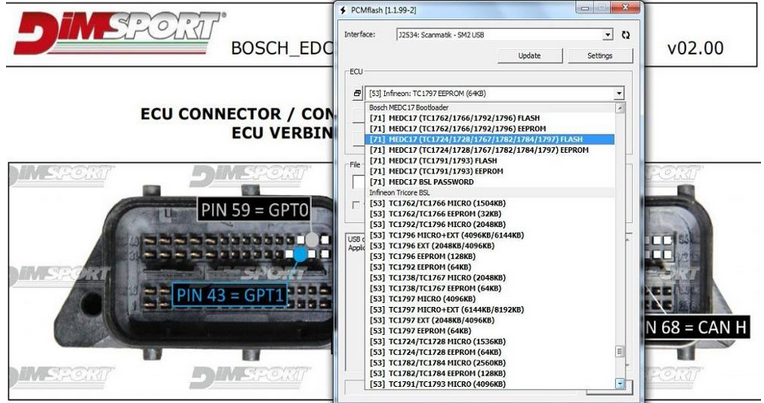Select TC1724/TC1728 MICRO (1536KB)

(x=489, y=342)
